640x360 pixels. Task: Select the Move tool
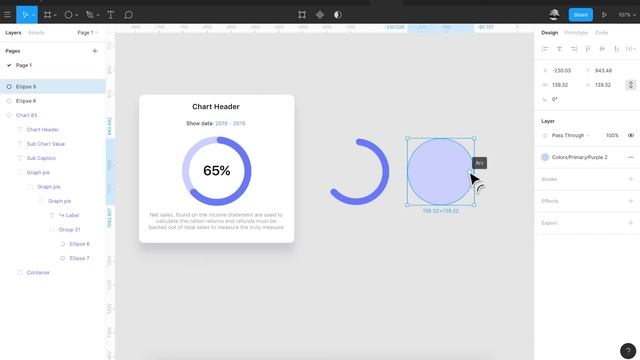tap(24, 15)
